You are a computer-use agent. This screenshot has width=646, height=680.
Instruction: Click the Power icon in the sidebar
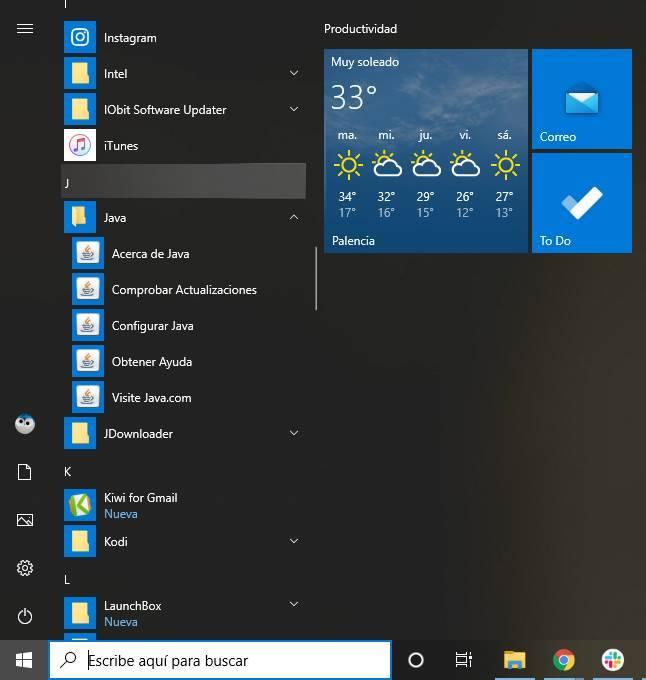(25, 616)
